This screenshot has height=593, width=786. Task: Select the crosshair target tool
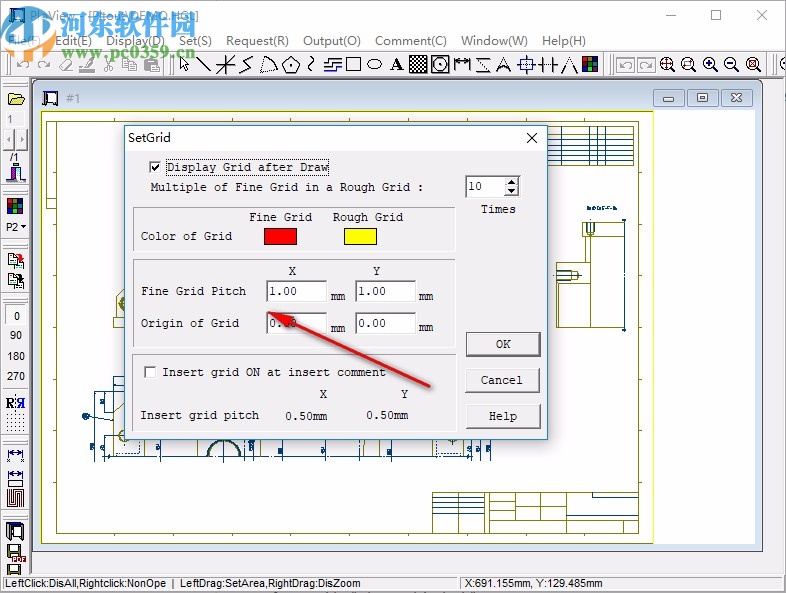(x=526, y=64)
